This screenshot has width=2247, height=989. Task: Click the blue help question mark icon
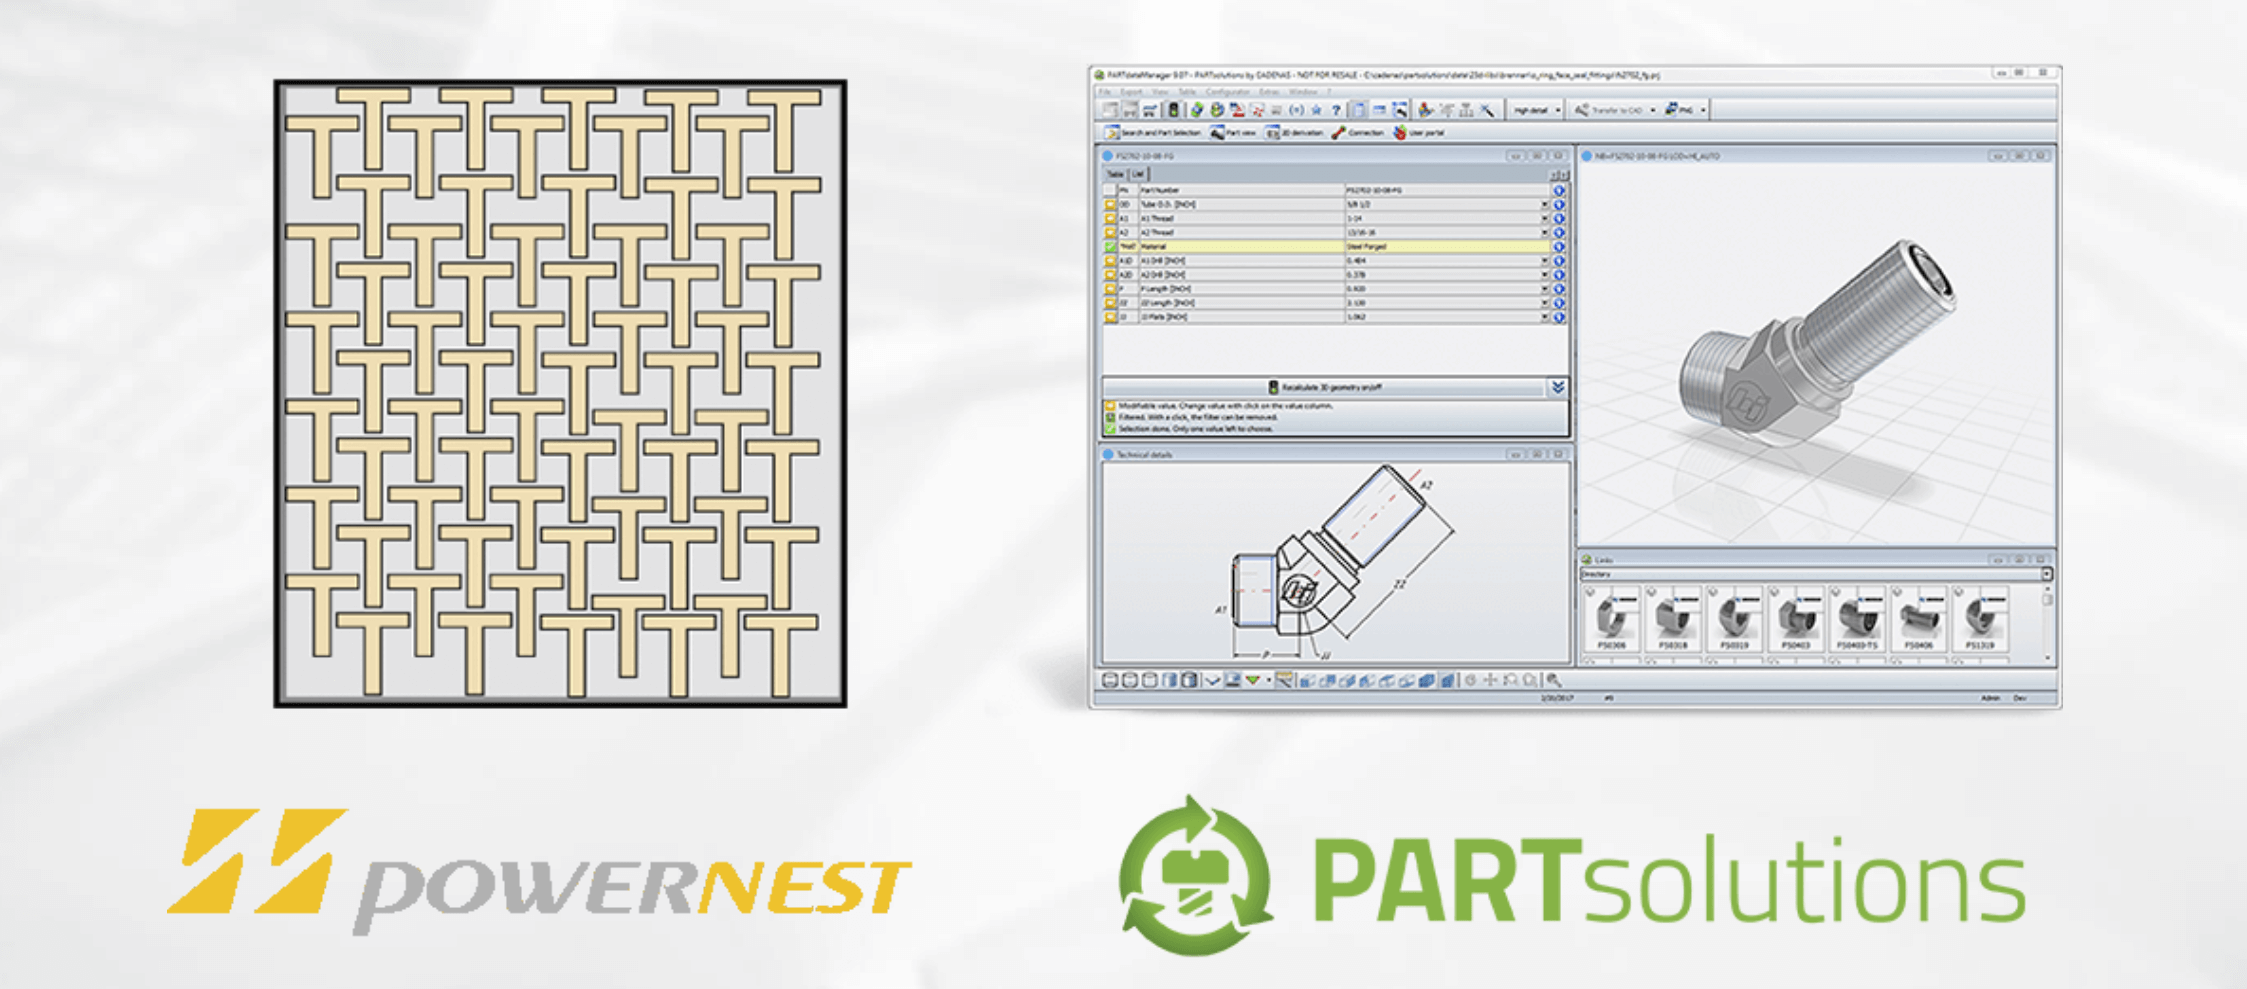1336,110
